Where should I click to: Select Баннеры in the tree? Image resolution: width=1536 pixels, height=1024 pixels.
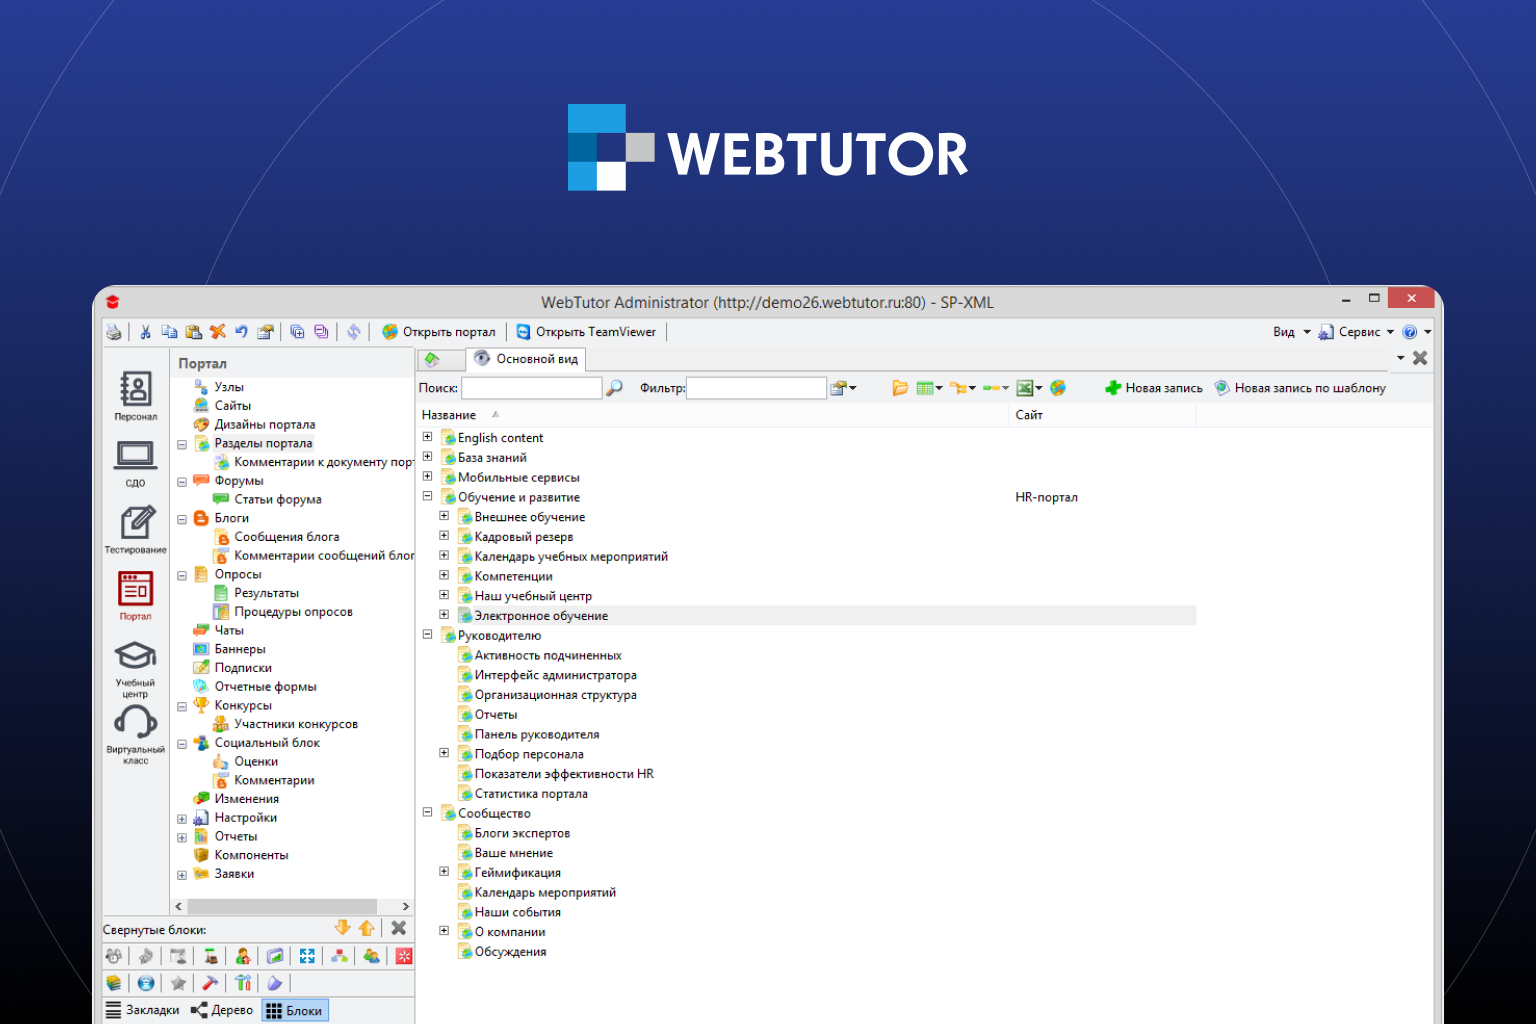tap(240, 649)
